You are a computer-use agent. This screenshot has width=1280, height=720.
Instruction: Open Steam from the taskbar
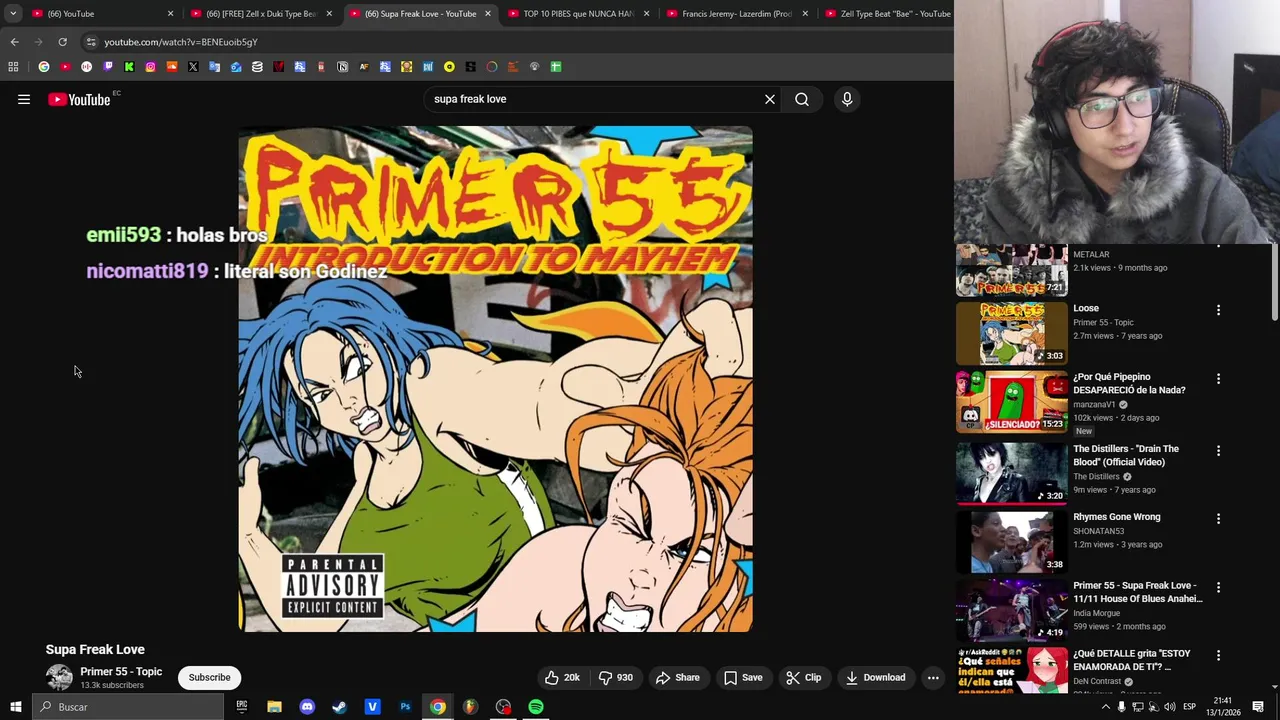[x=340, y=707]
